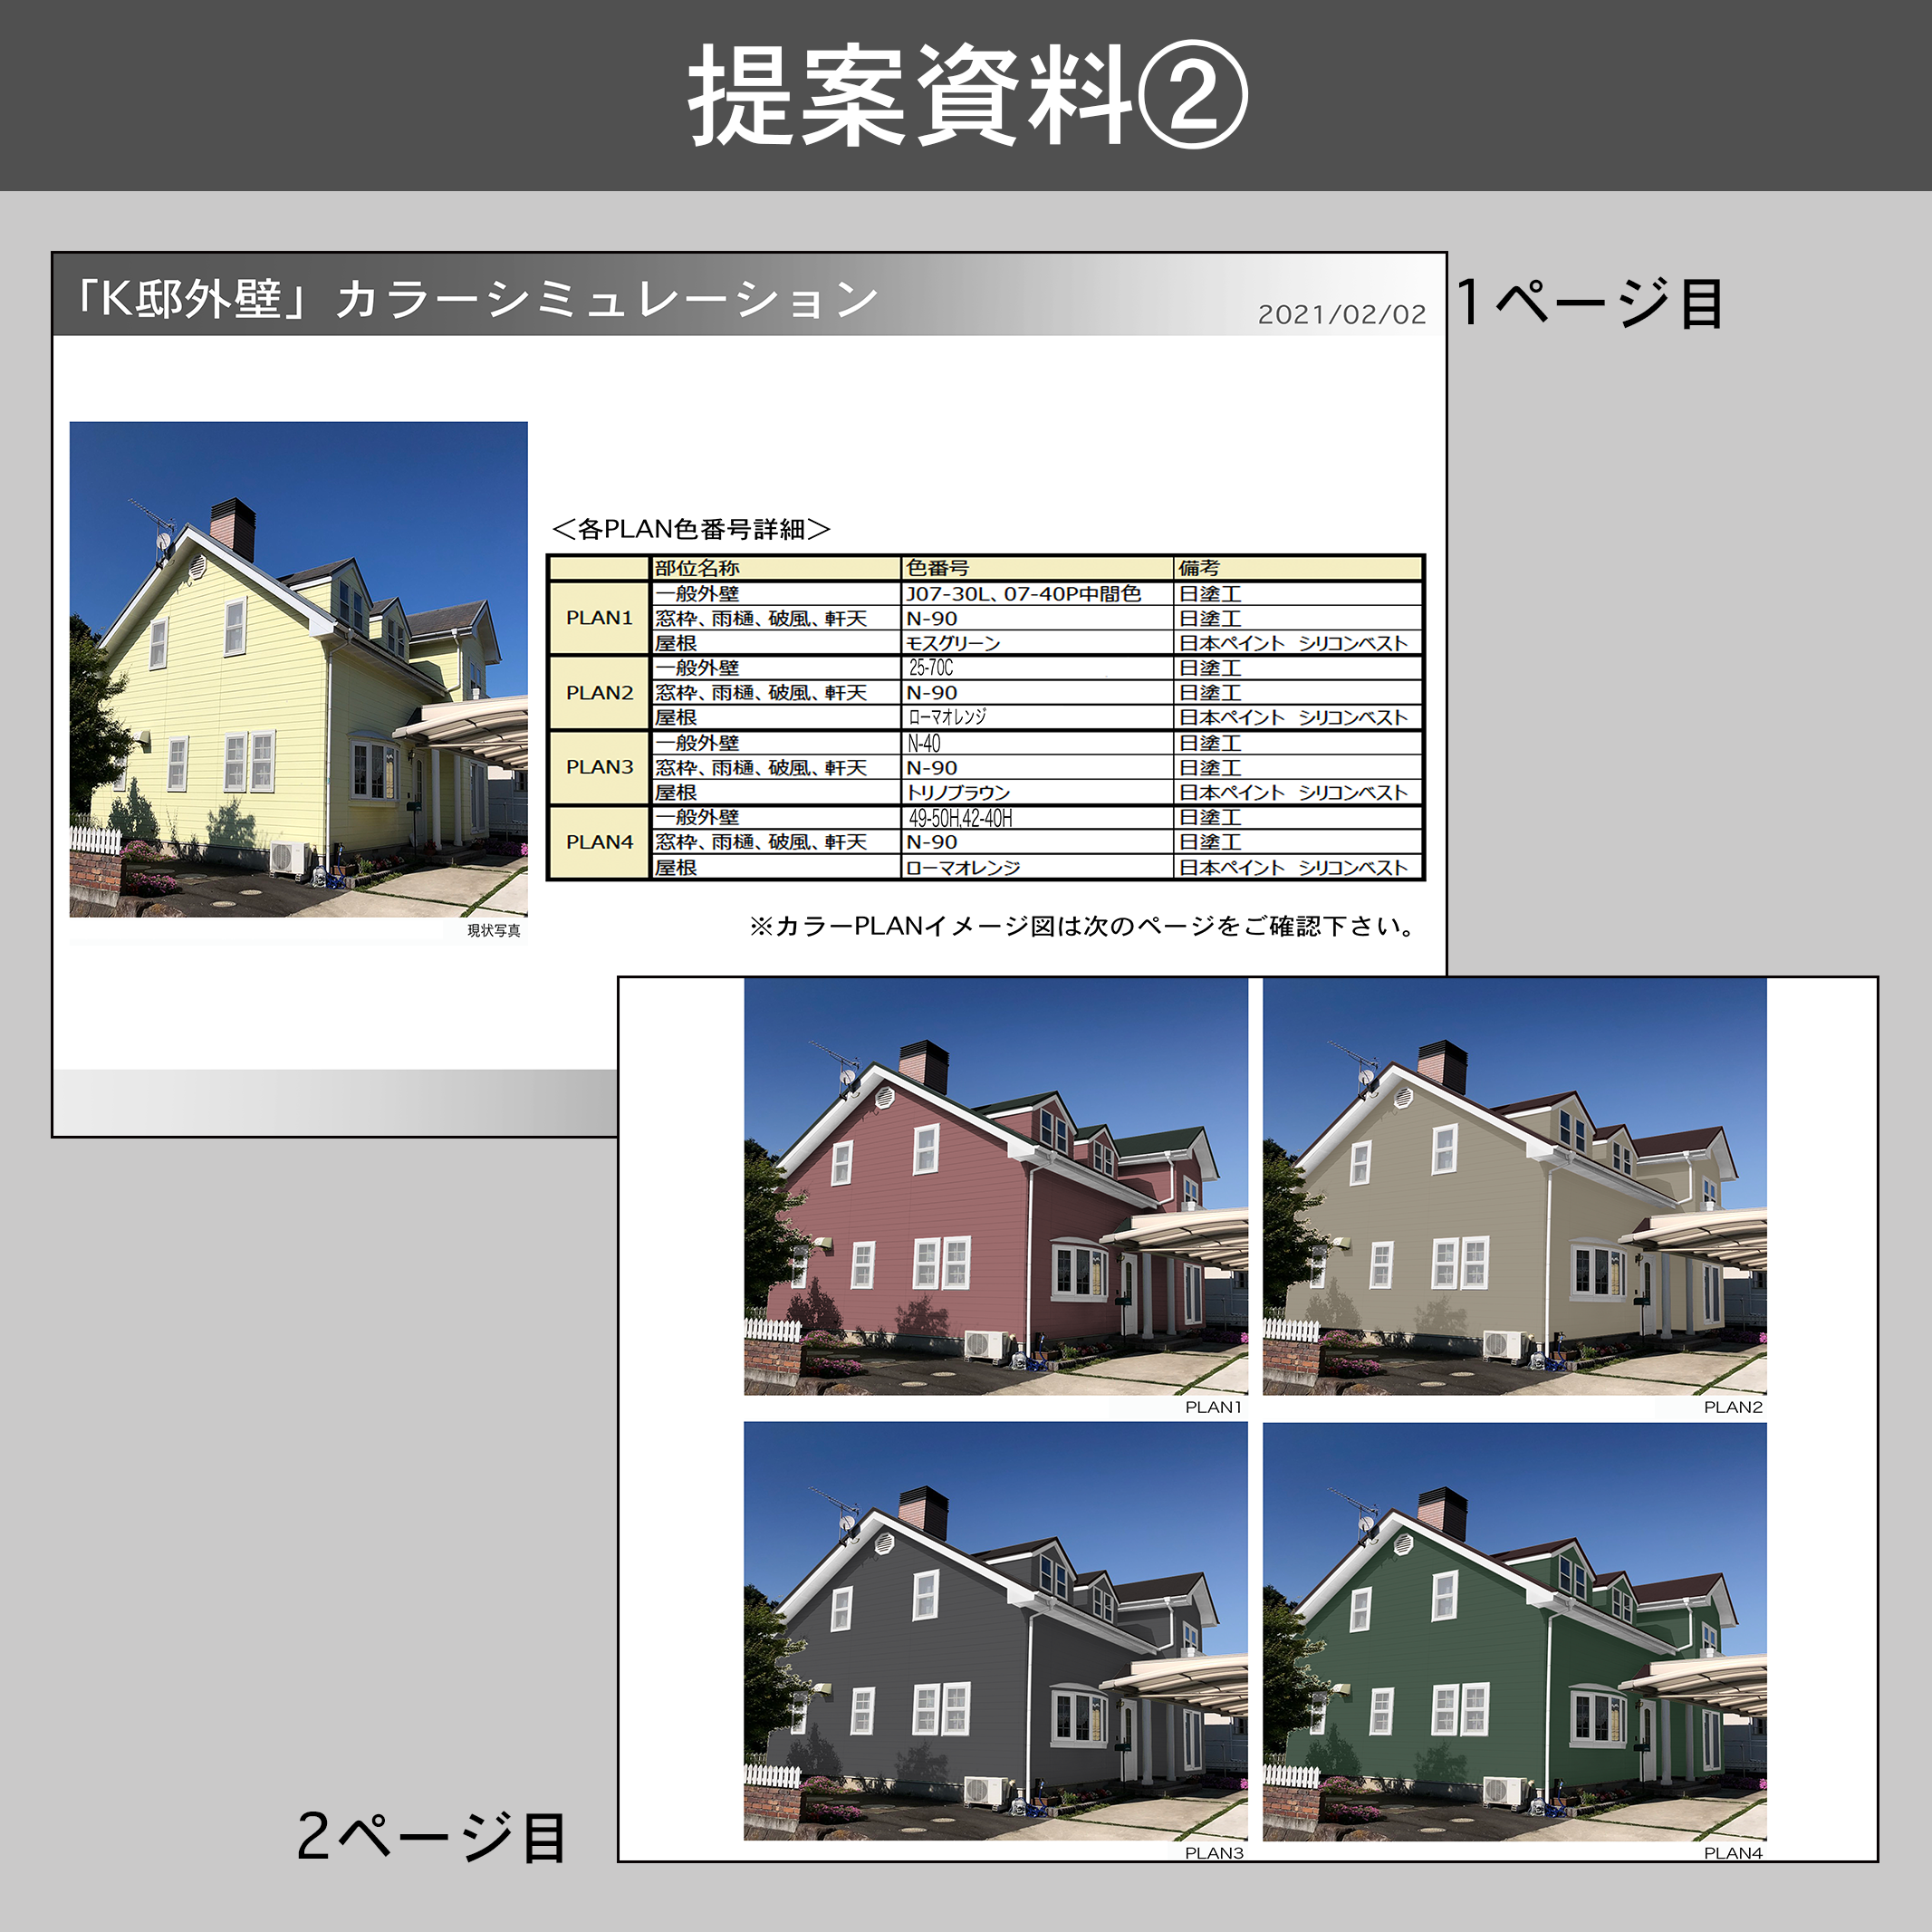Viewport: 1932px width, 1932px height.
Task: Click the J07-30L color number cell
Action: tap(1023, 594)
